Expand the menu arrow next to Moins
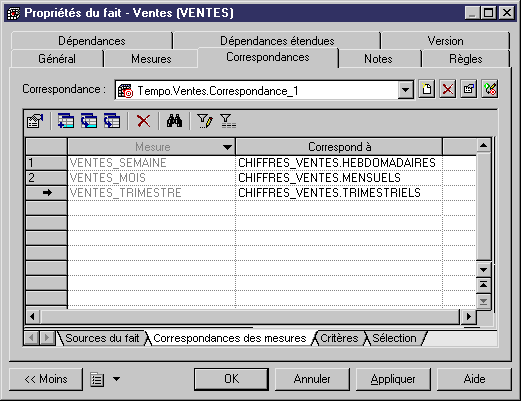Screen dimensions: 521x401 (116, 379)
